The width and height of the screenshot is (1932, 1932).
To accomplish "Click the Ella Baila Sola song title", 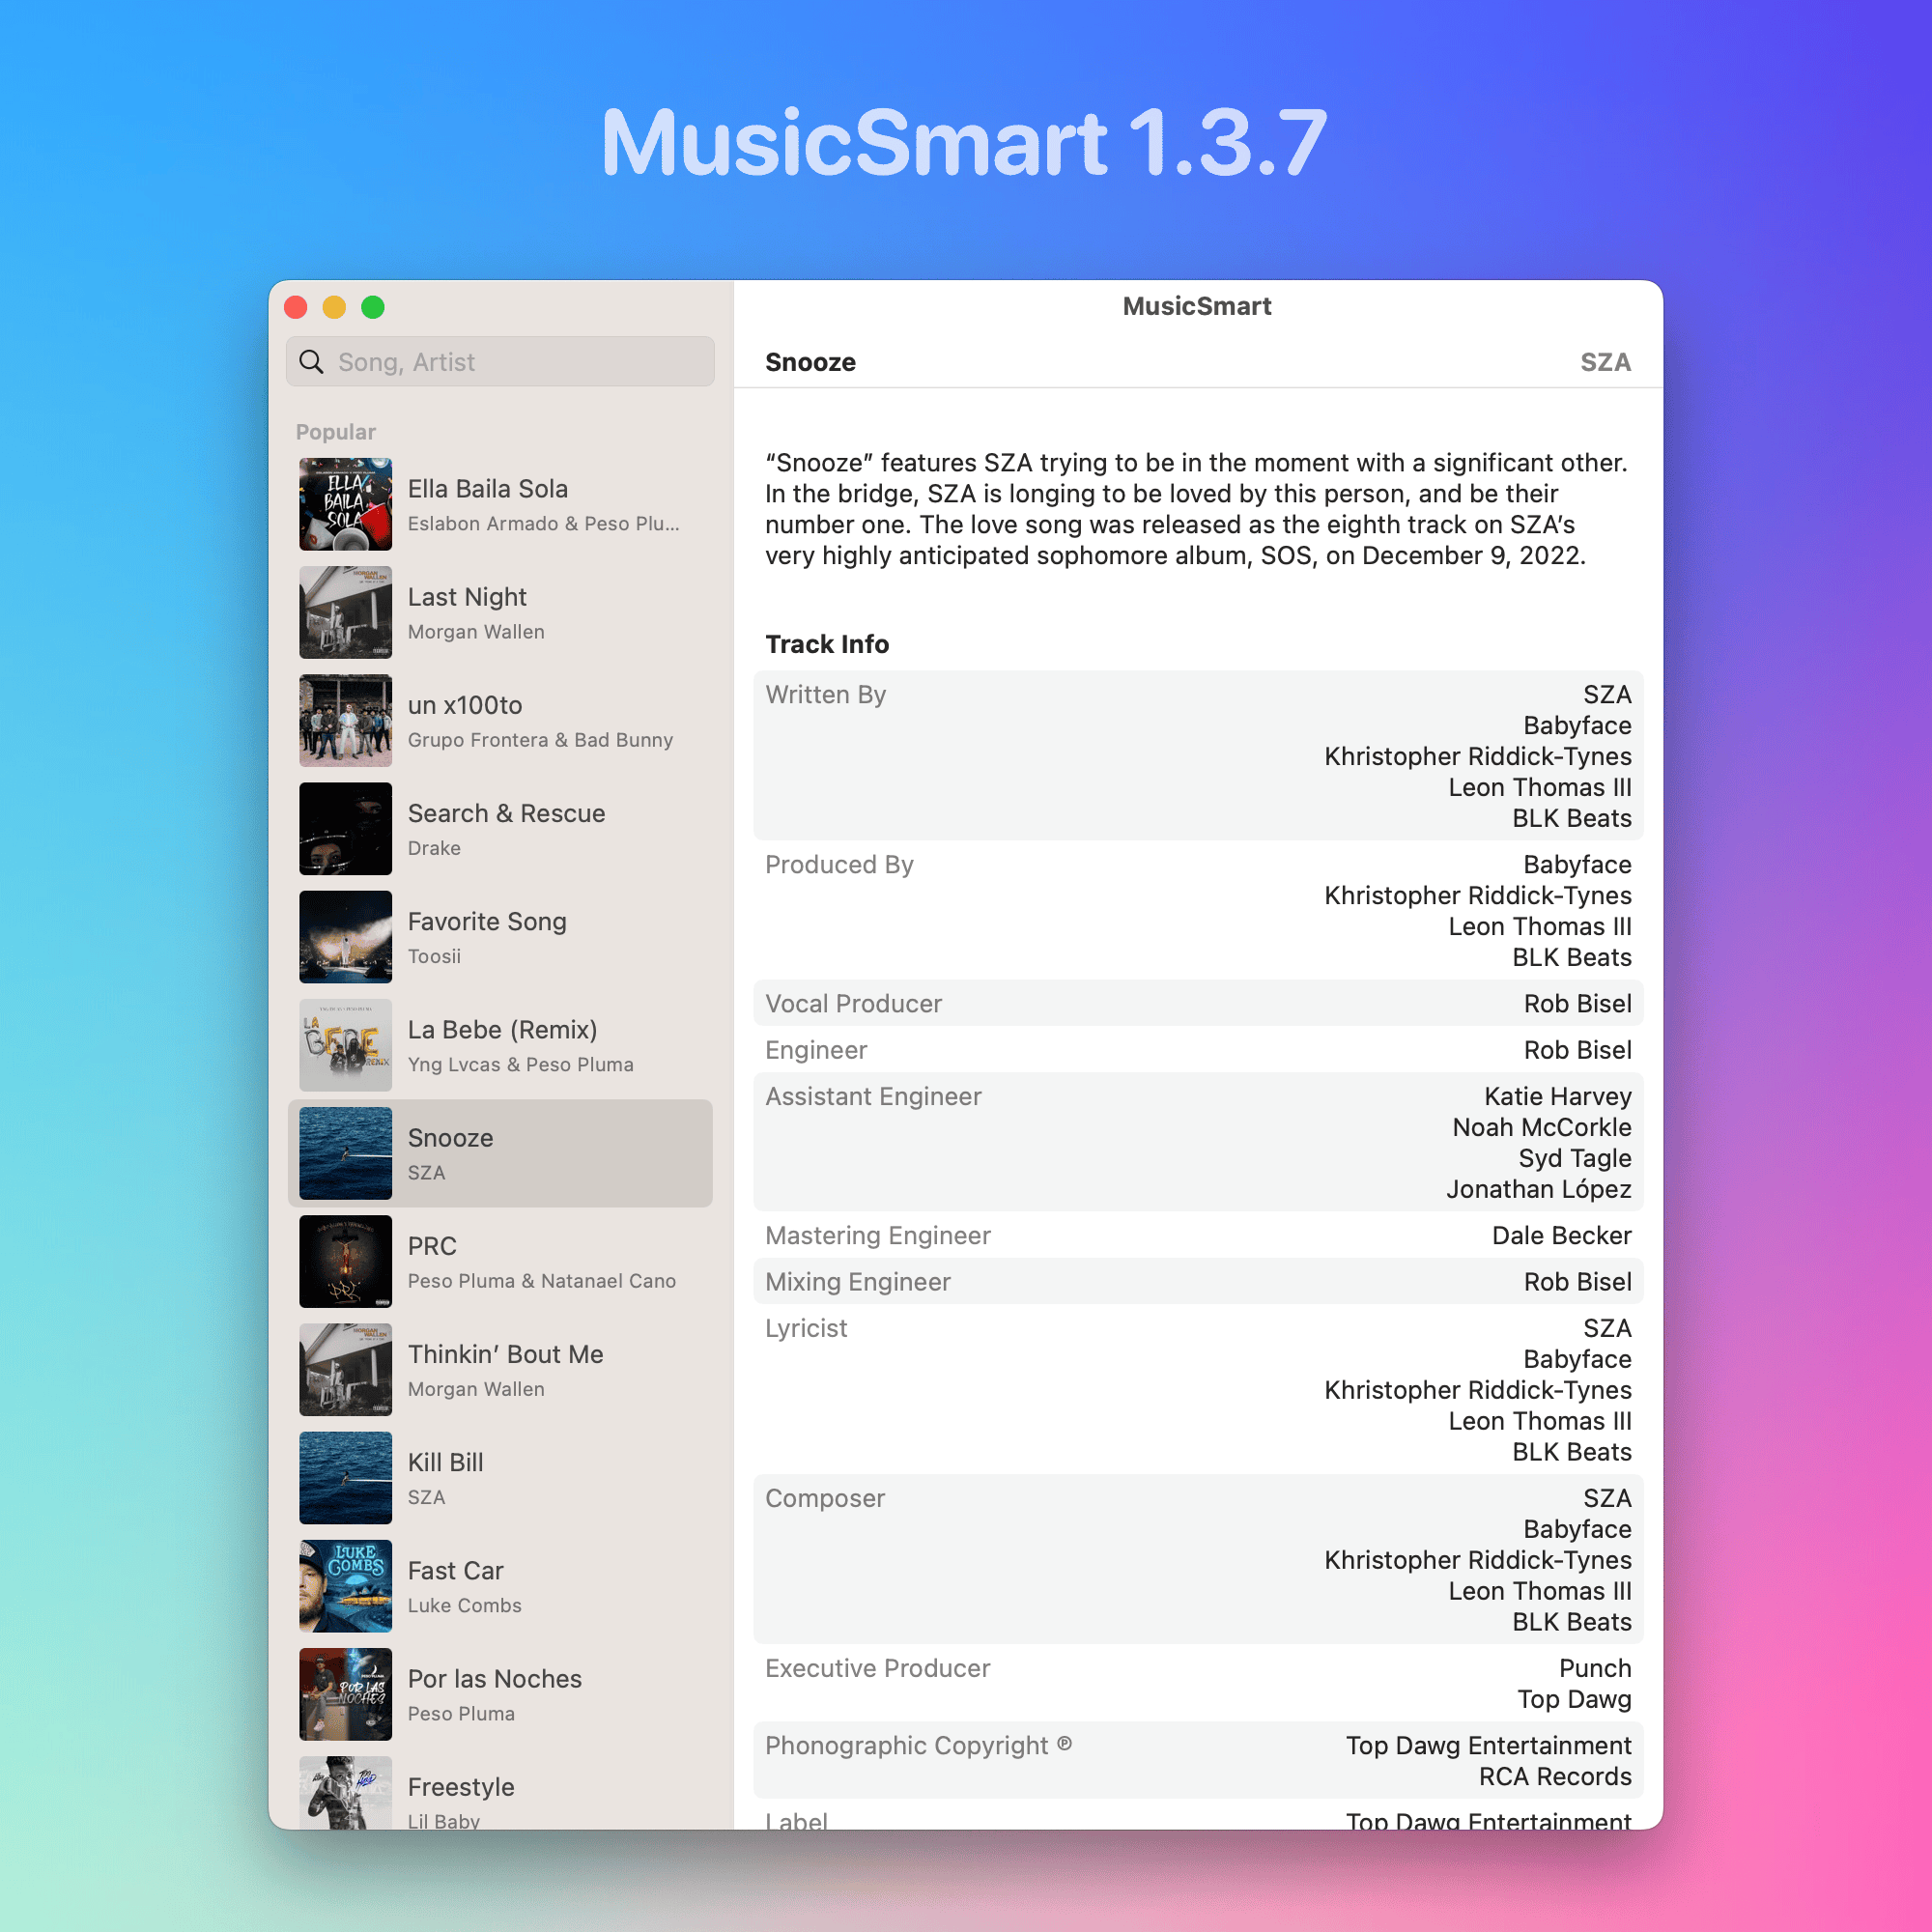I will pos(488,489).
